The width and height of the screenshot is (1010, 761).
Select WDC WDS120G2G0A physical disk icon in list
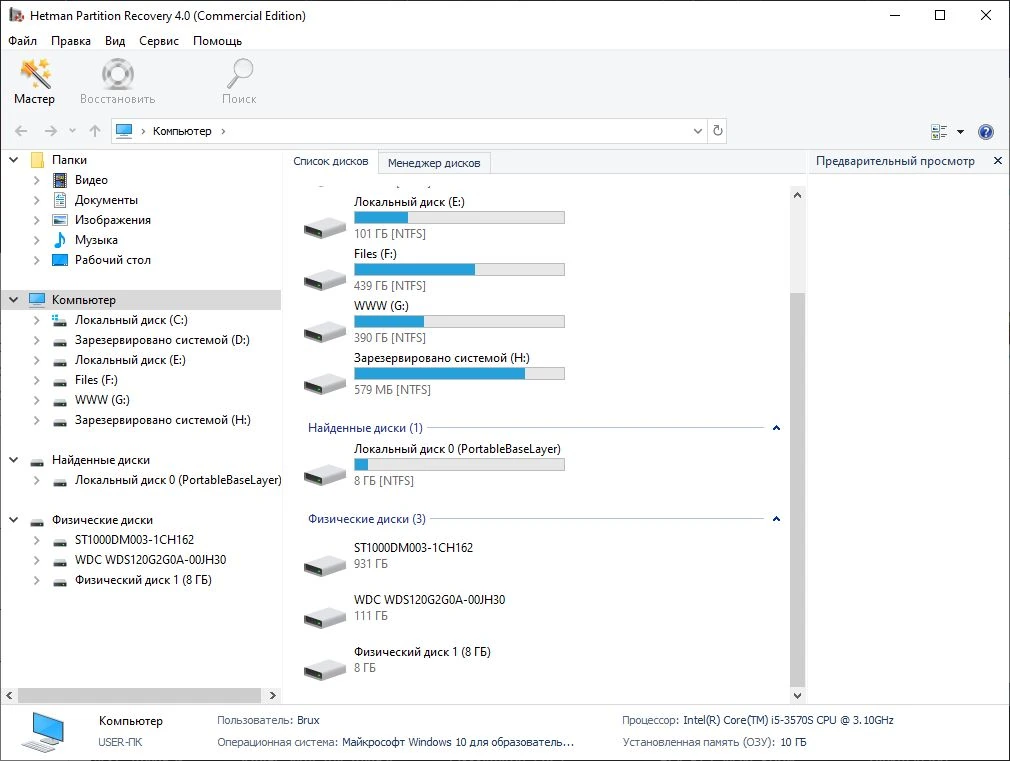325,617
